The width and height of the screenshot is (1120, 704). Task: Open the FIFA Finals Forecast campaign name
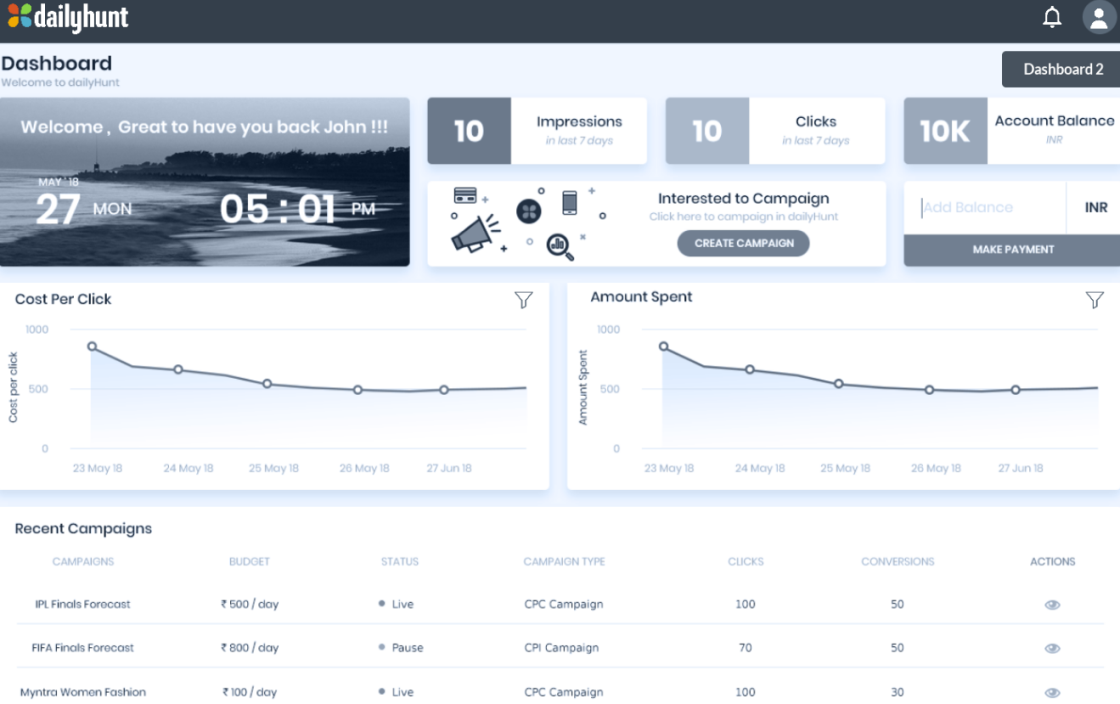(83, 648)
